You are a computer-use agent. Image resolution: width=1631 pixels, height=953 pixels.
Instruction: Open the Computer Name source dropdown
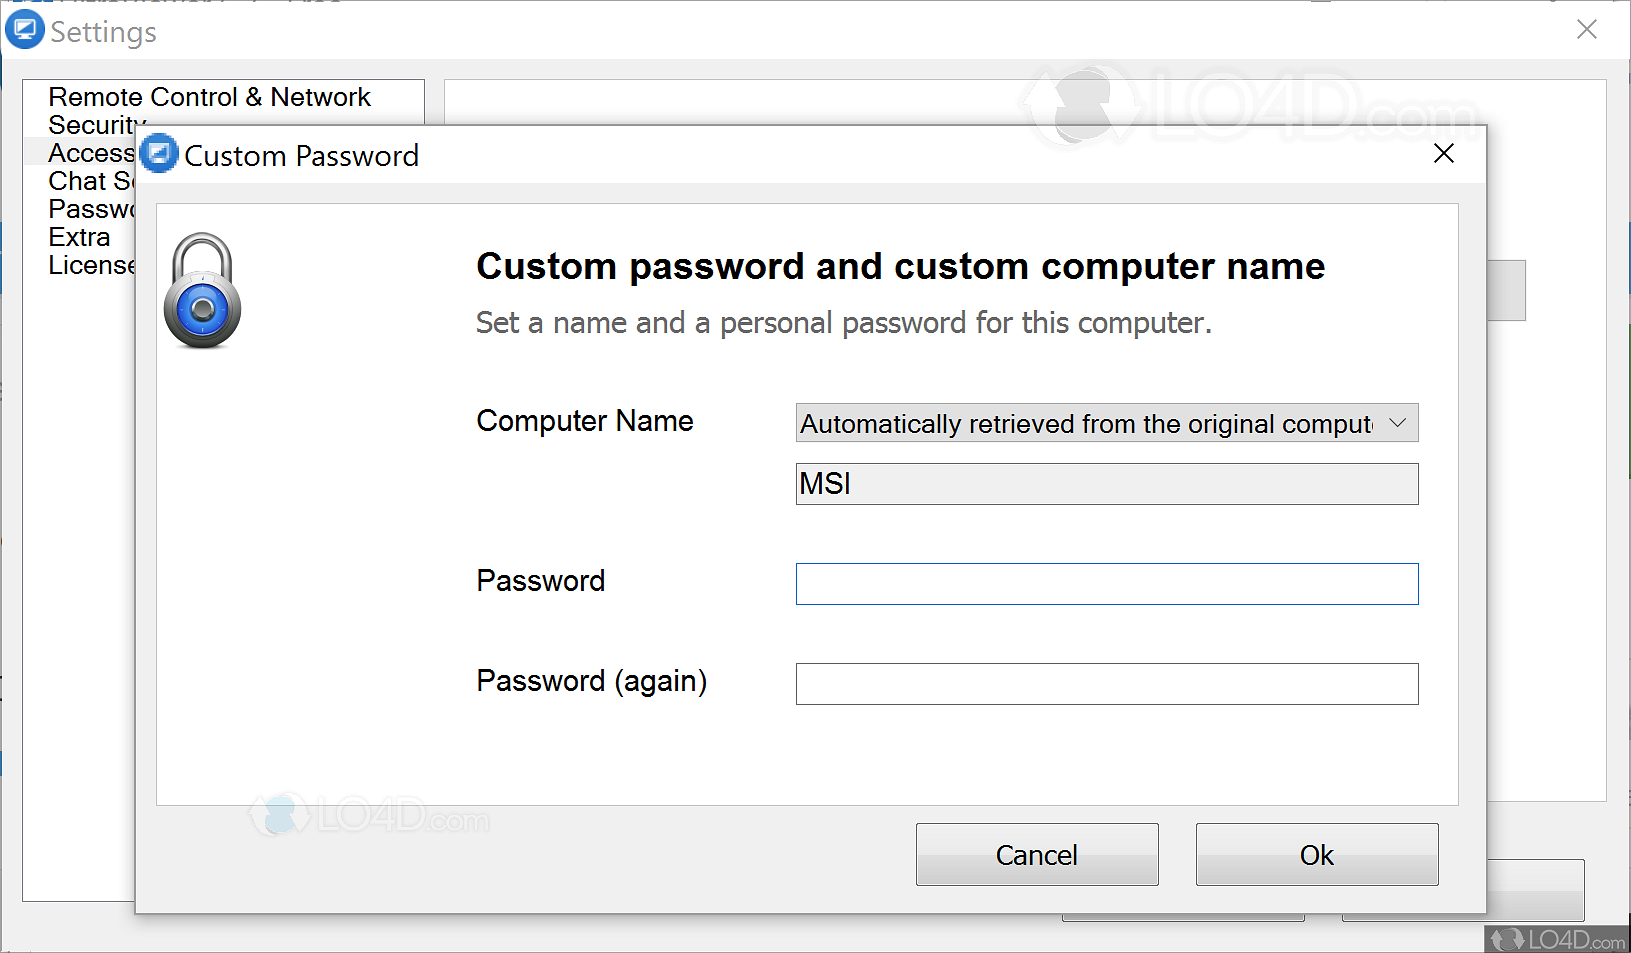(1106, 423)
